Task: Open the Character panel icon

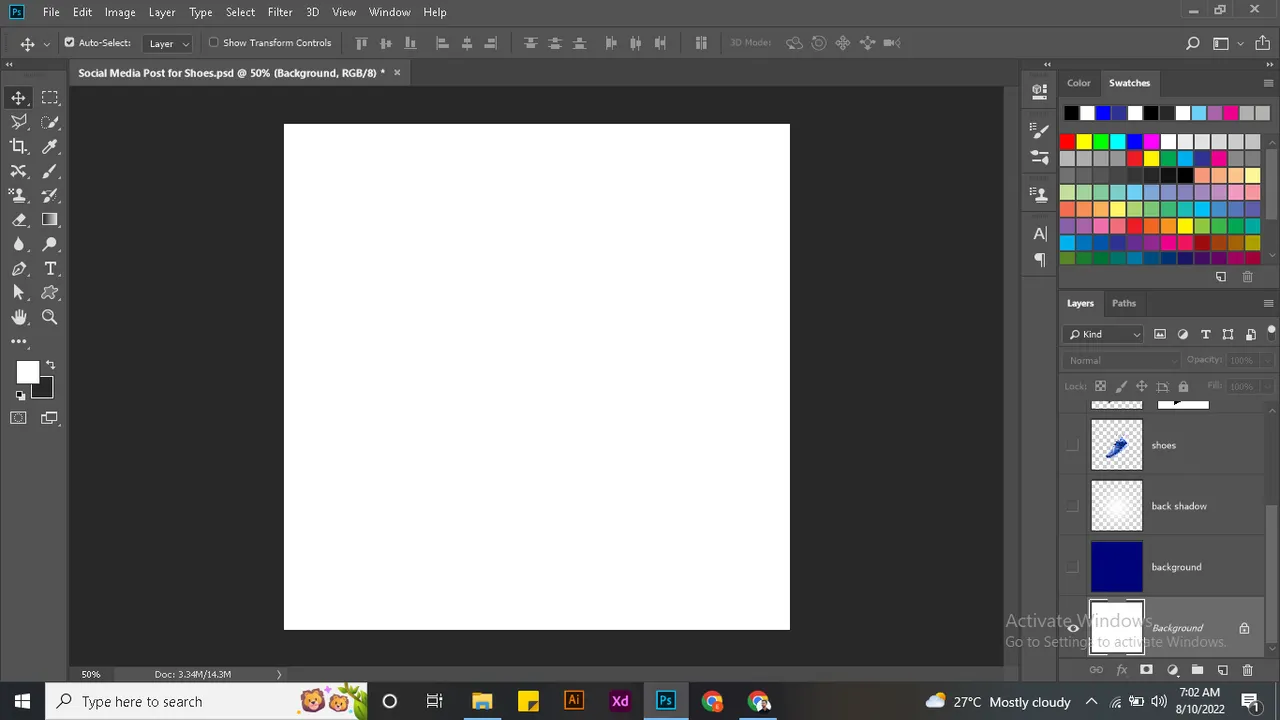Action: (x=1040, y=234)
